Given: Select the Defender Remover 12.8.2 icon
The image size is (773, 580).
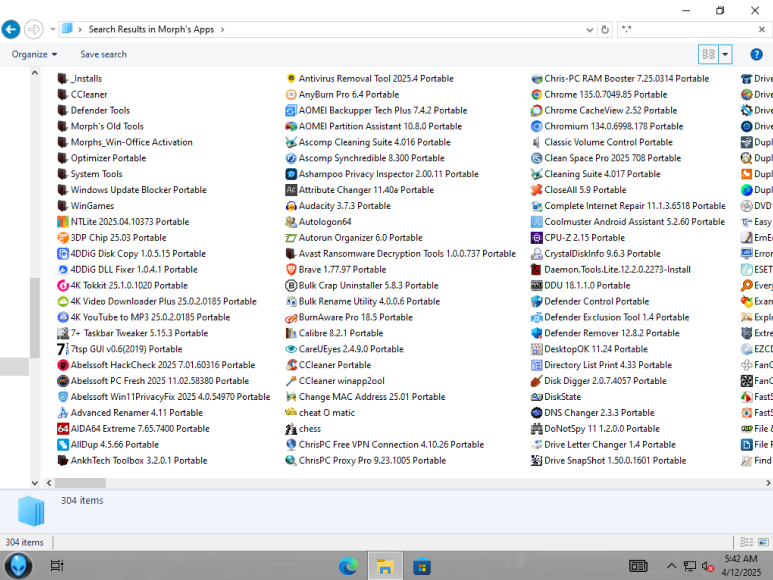Looking at the screenshot, I should click(536, 333).
